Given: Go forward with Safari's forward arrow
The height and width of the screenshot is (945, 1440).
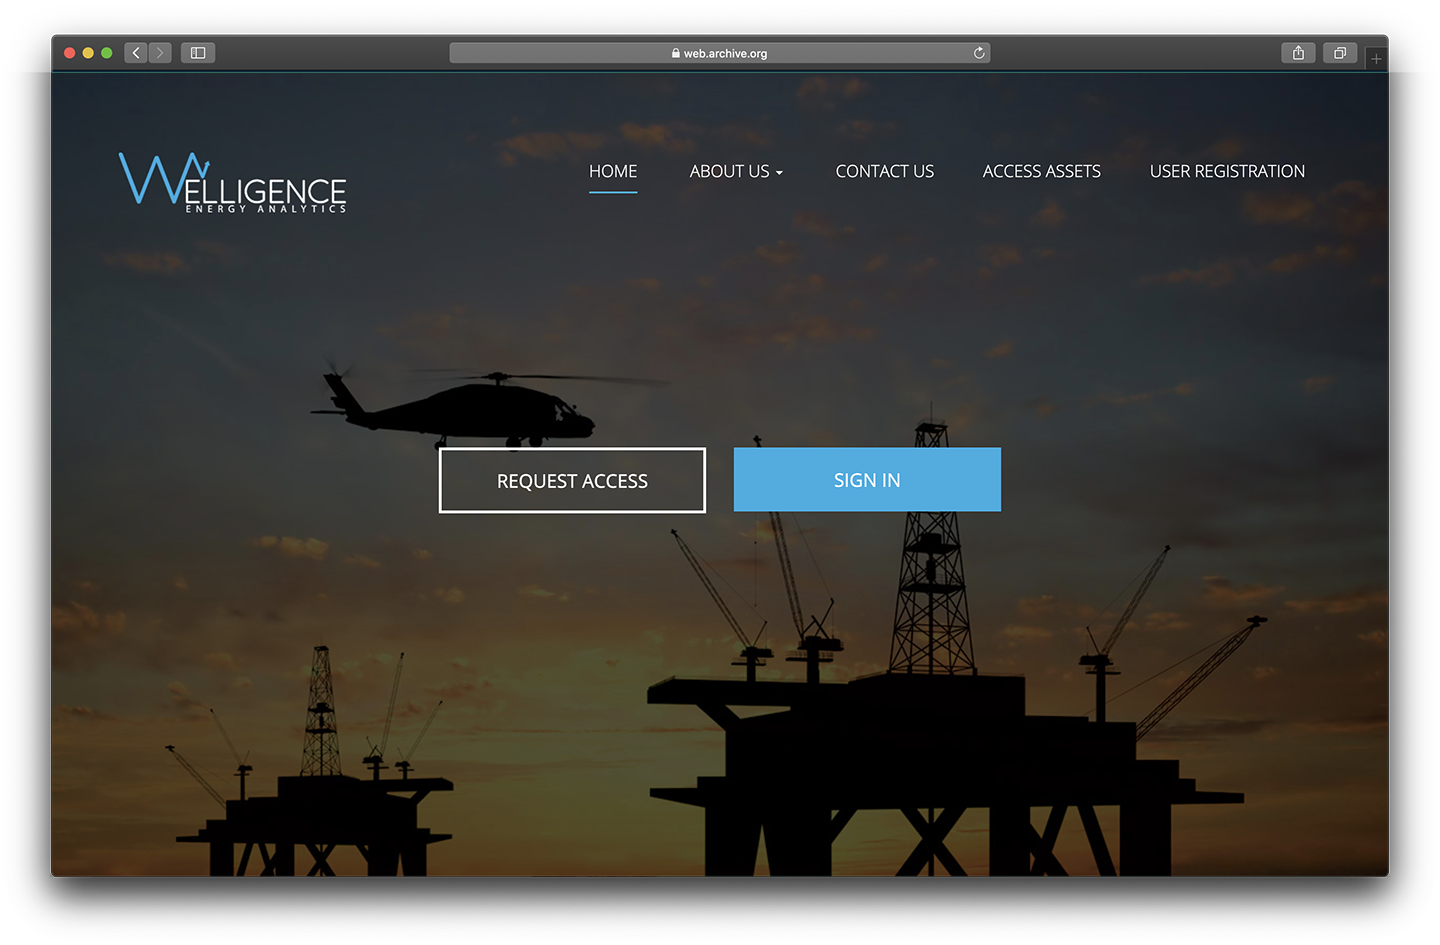Looking at the screenshot, I should pyautogui.click(x=160, y=53).
